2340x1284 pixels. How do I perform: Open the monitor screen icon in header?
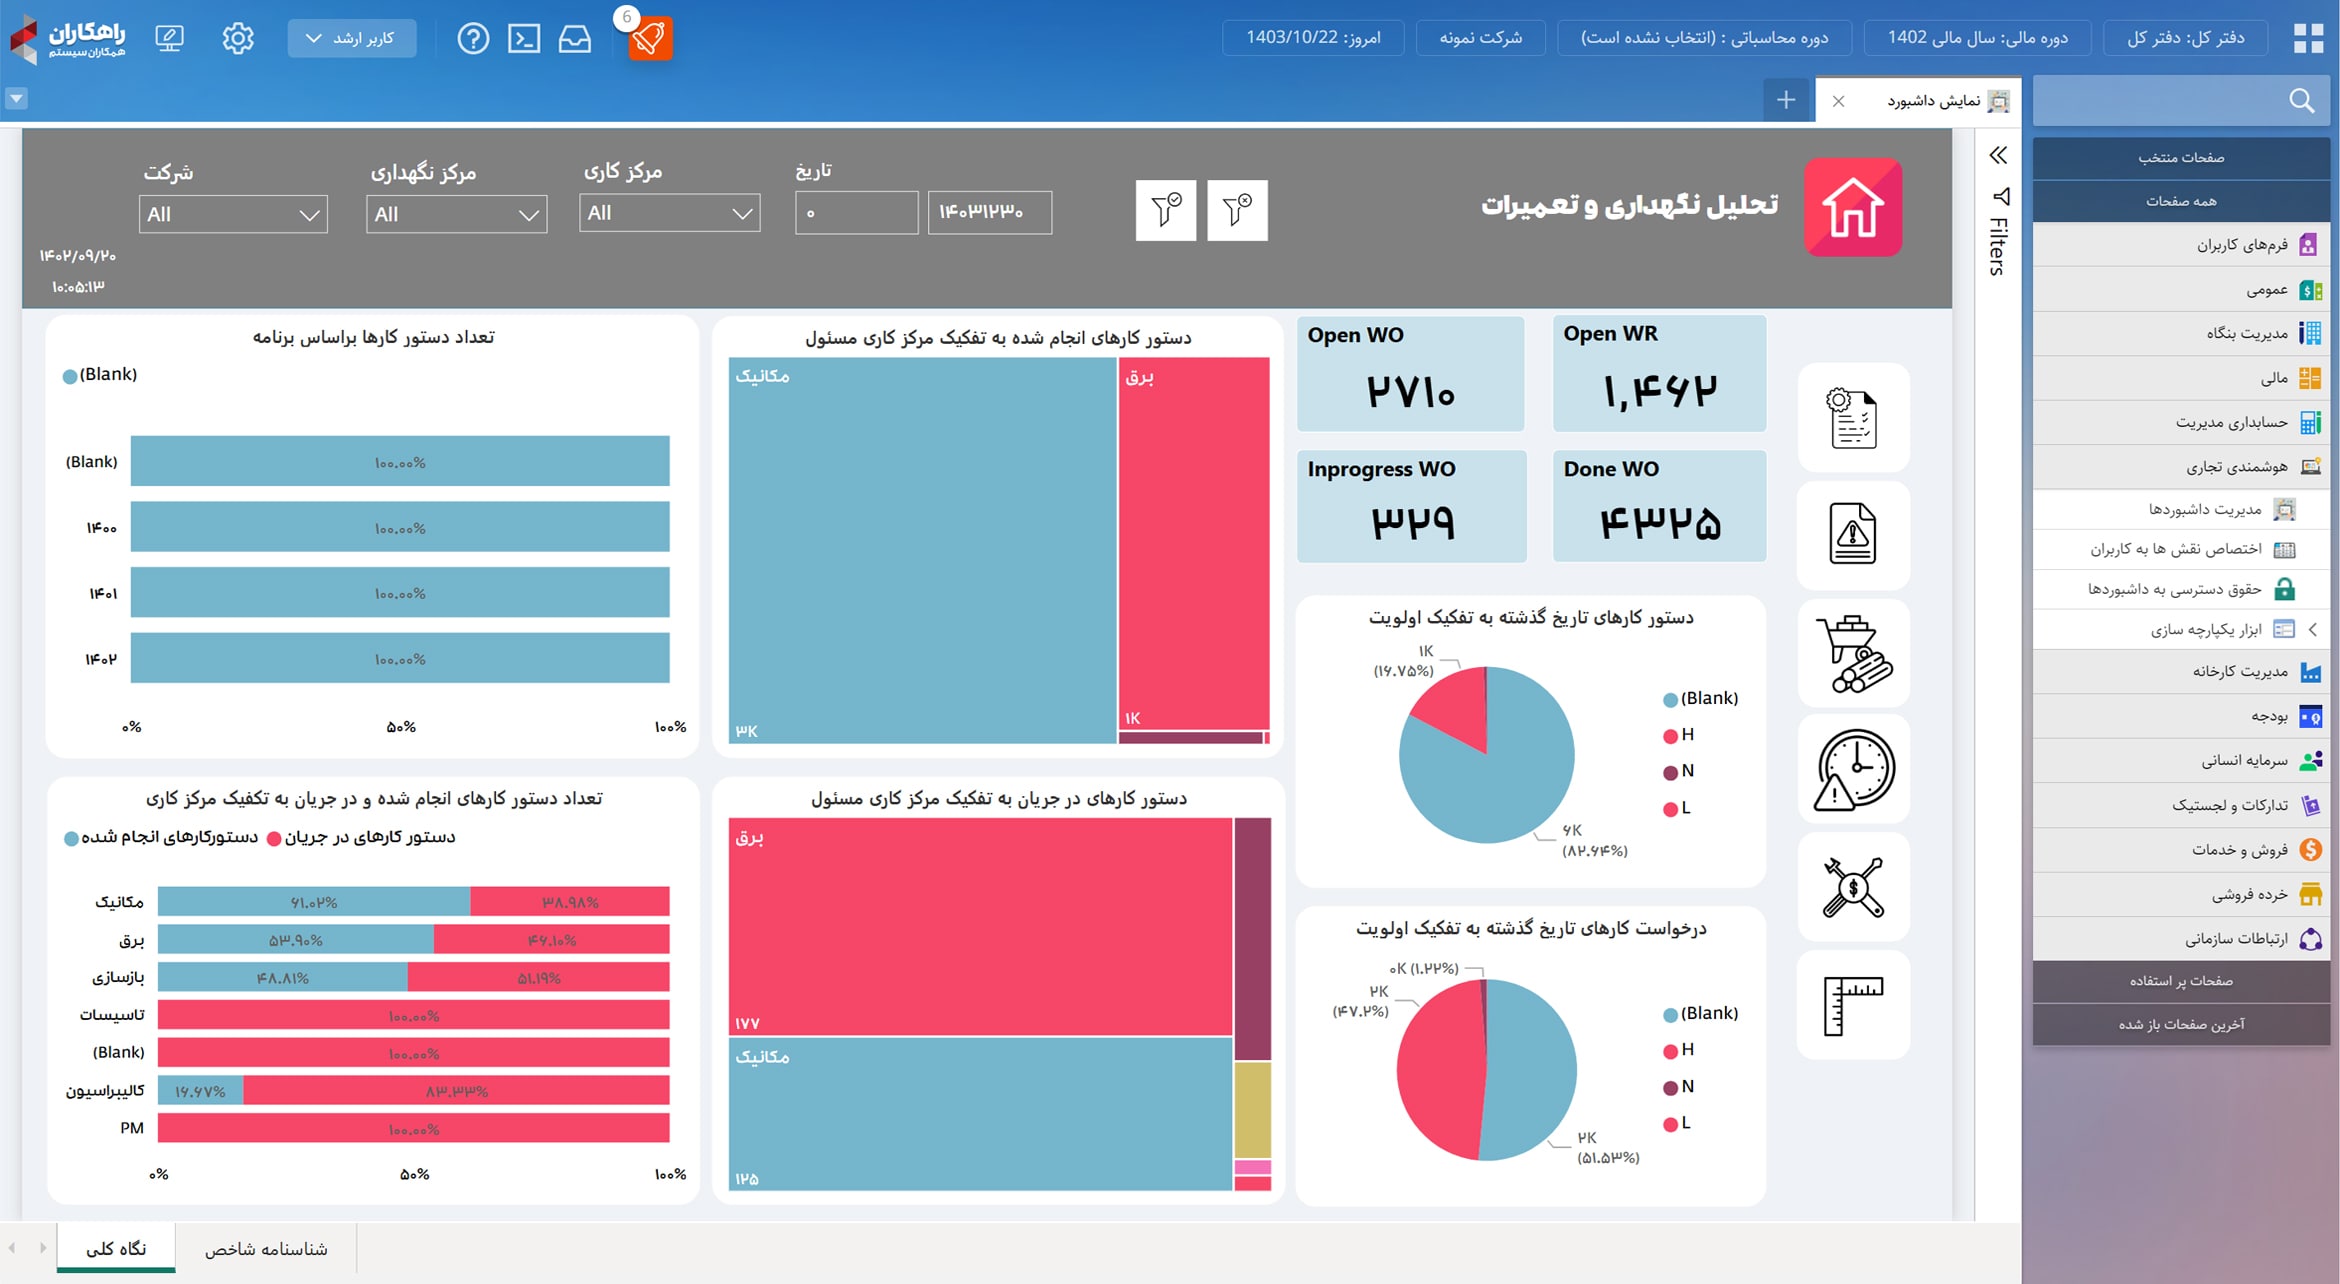[170, 39]
